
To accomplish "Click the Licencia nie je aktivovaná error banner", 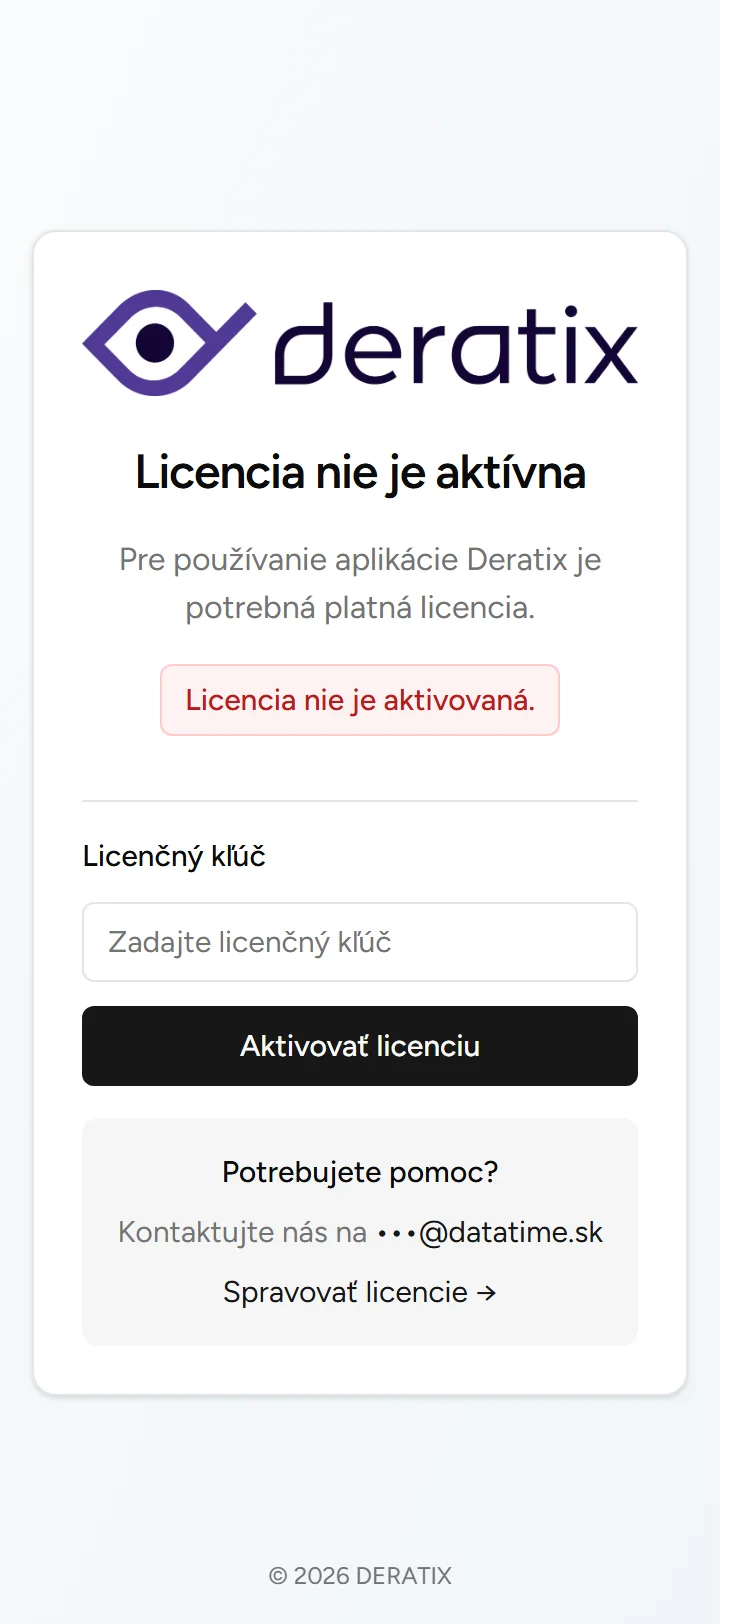I will tap(360, 700).
